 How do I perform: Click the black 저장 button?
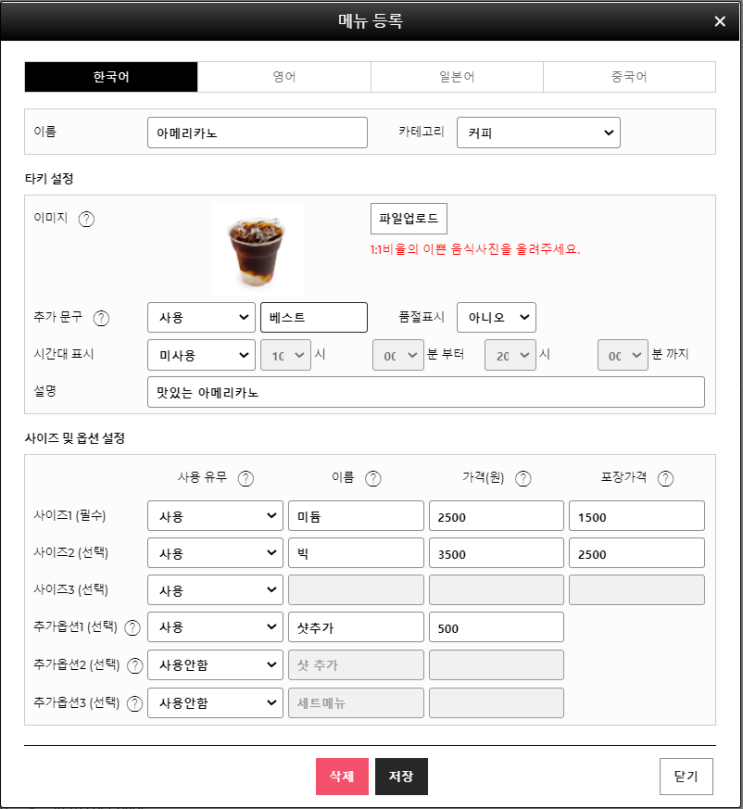401,776
